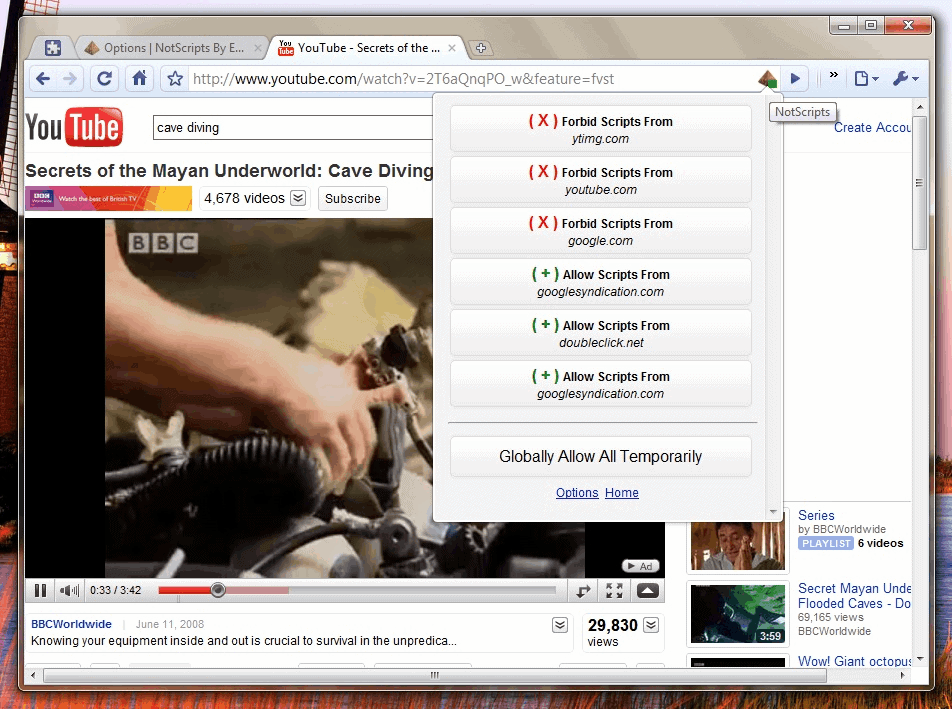Click the June 11, 2008 upload date
Screen dimensions: 952x709
[x=170, y=624]
